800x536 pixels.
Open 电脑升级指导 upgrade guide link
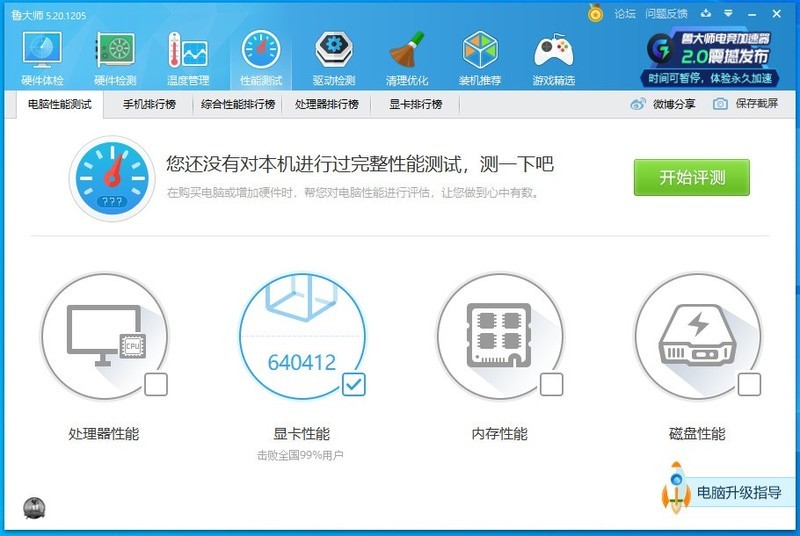739,493
